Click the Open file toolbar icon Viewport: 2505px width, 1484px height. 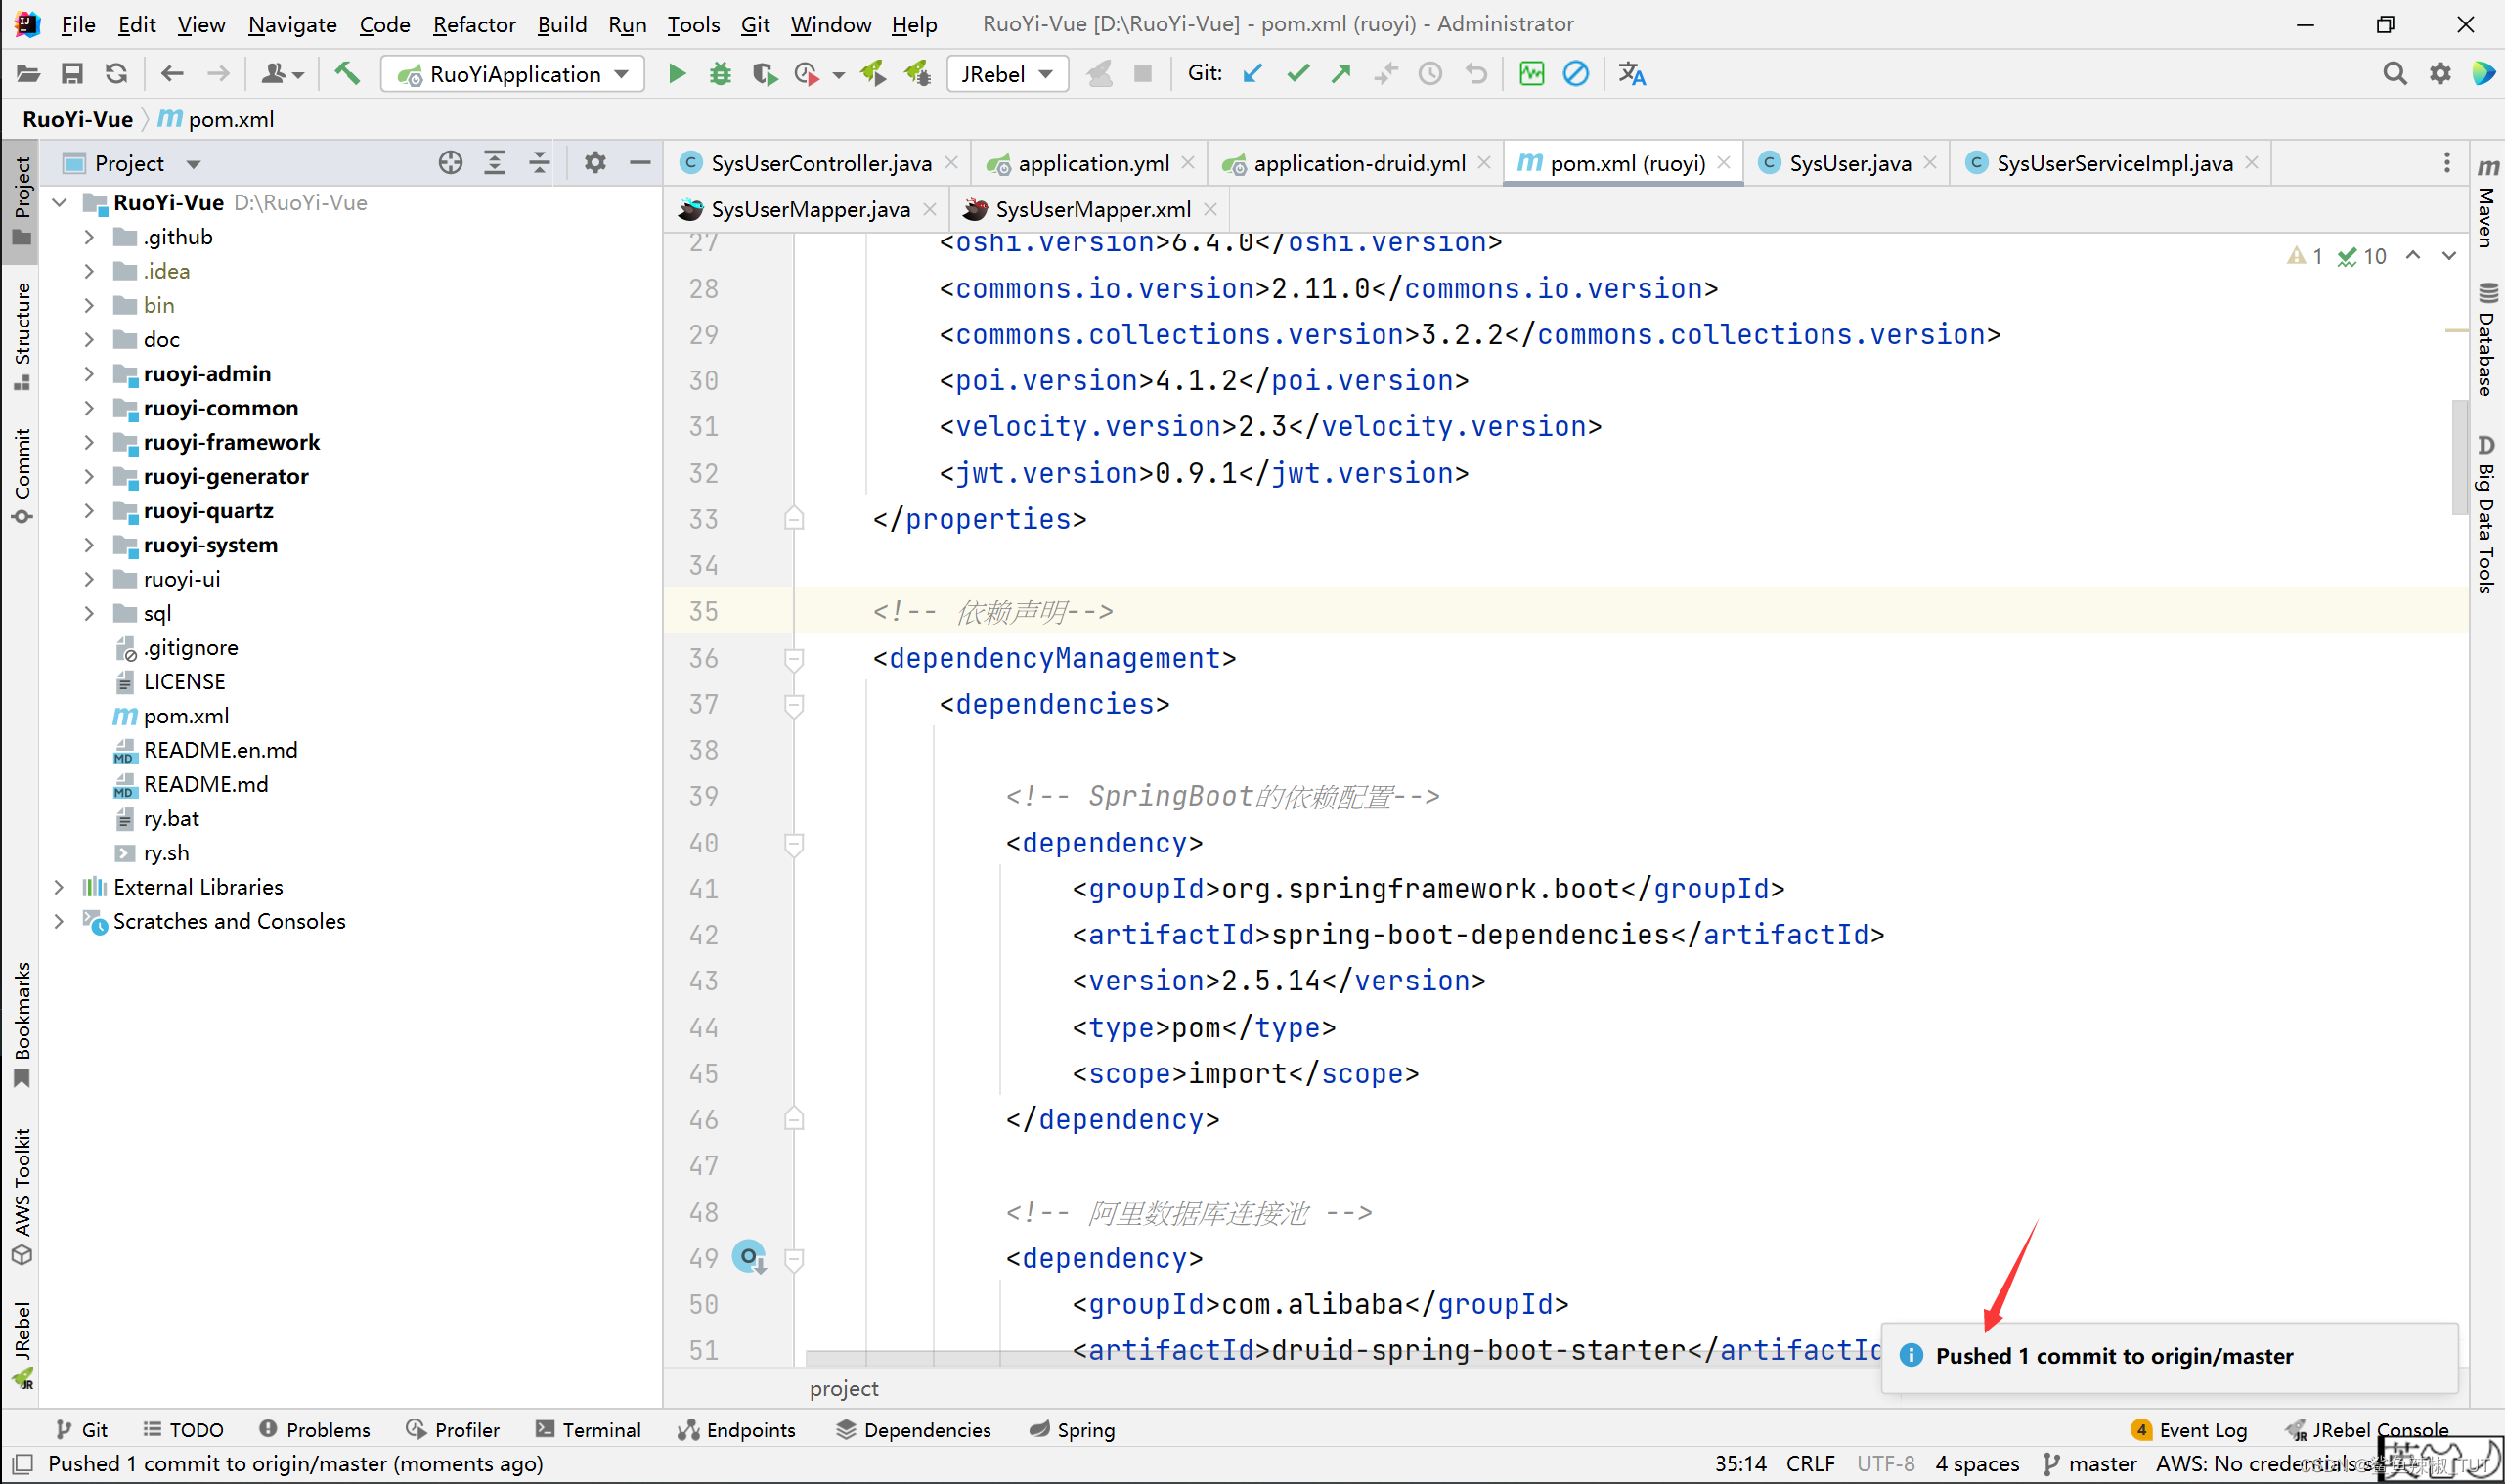coord(28,74)
